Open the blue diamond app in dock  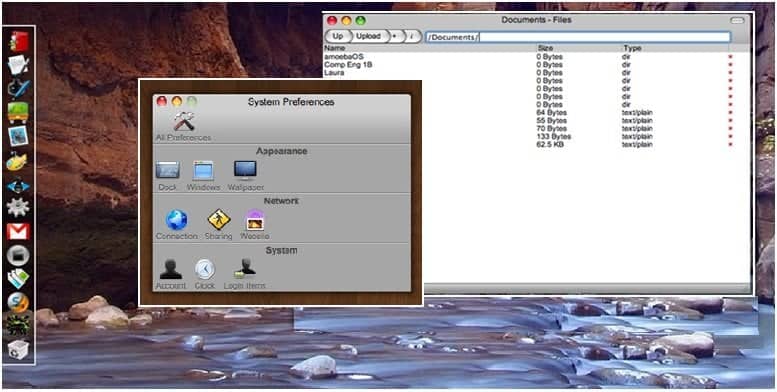point(18,186)
